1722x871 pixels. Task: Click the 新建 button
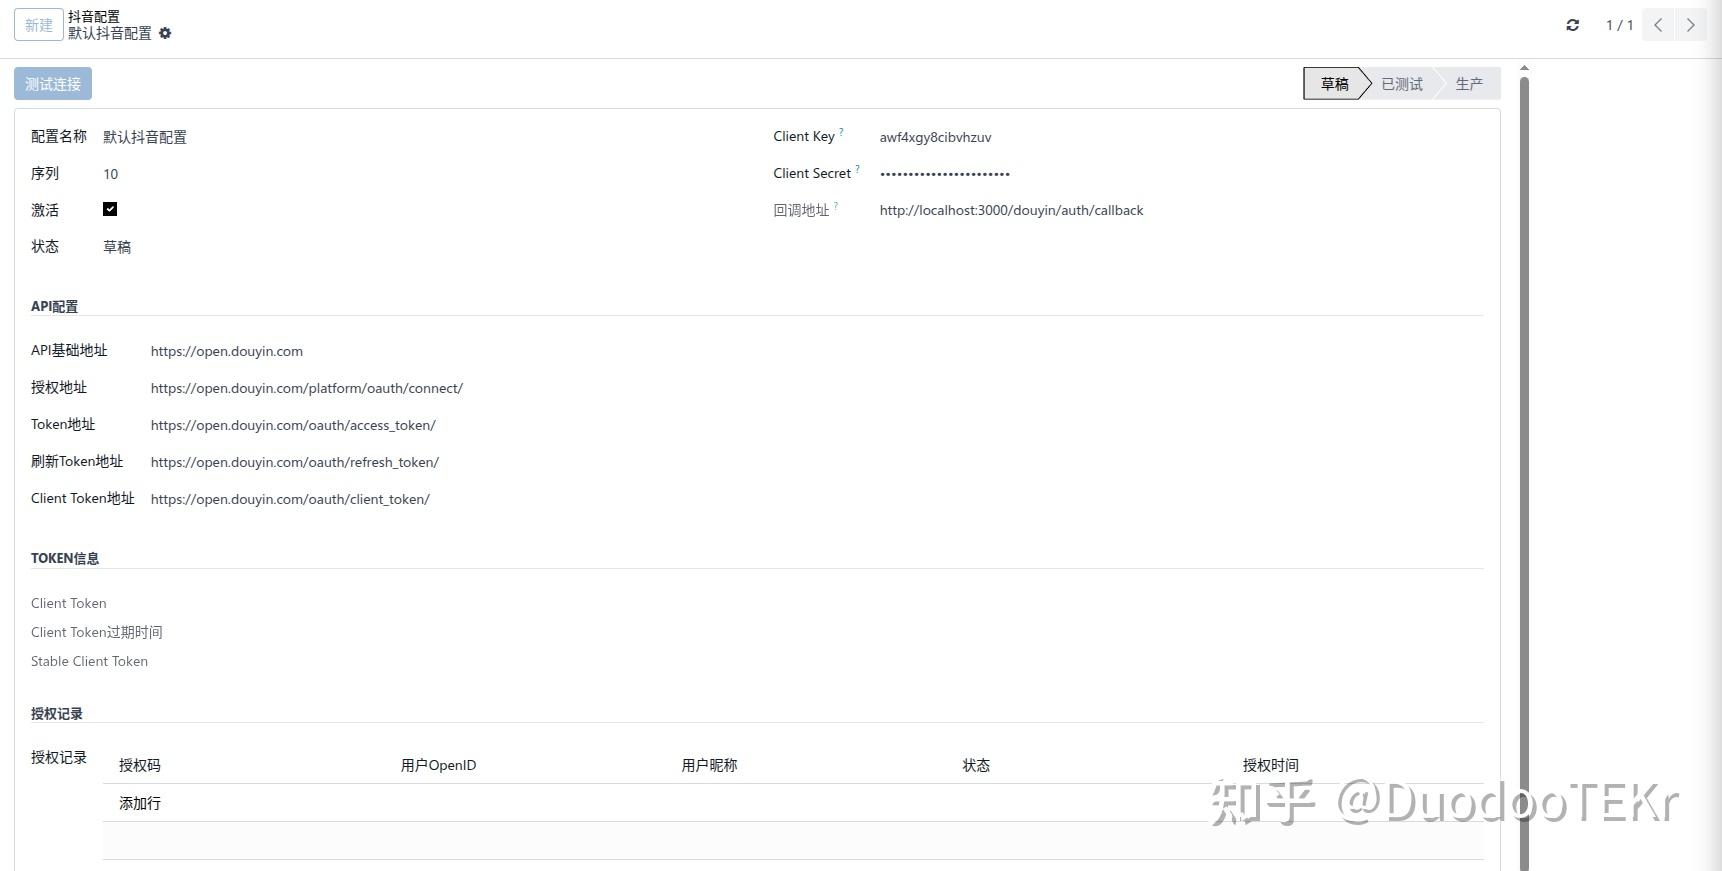click(x=39, y=25)
